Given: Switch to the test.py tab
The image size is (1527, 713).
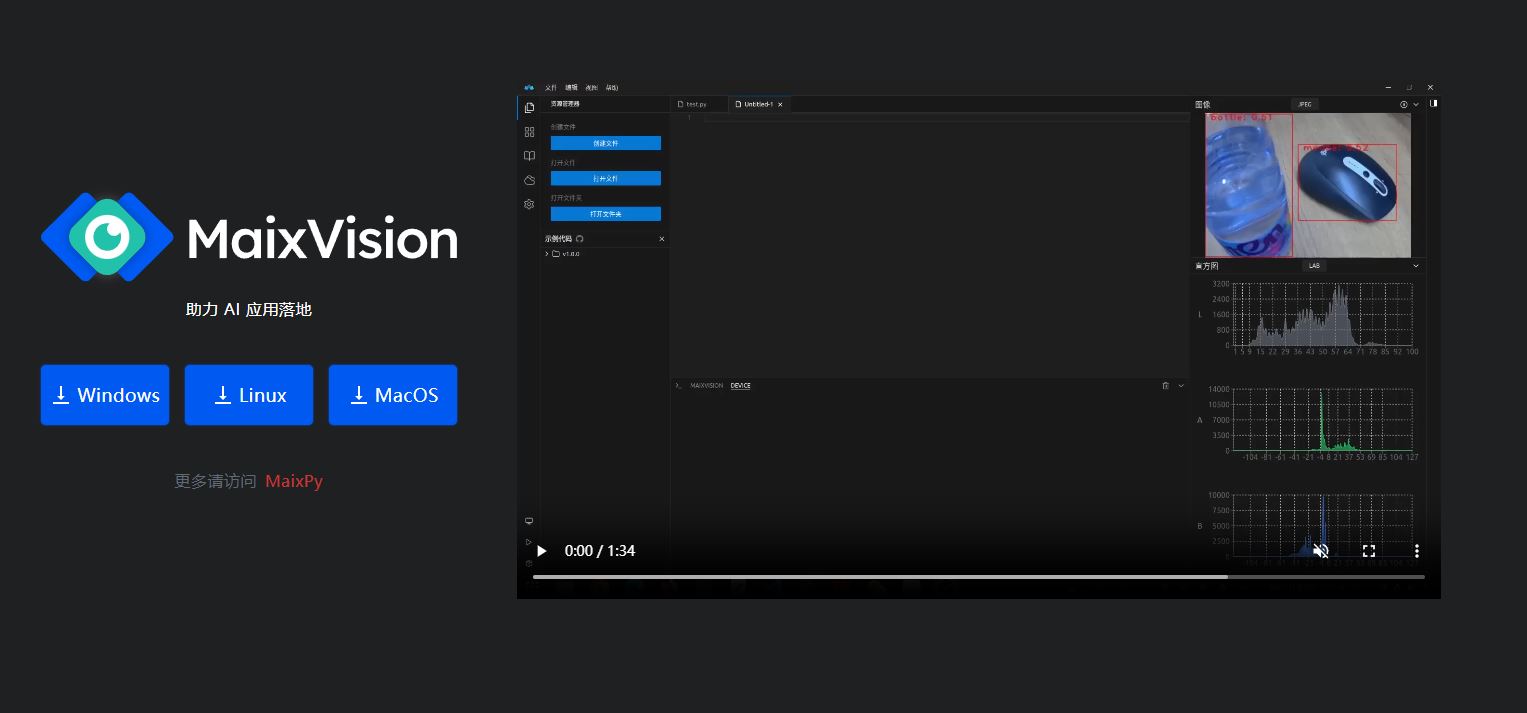Looking at the screenshot, I should point(697,104).
